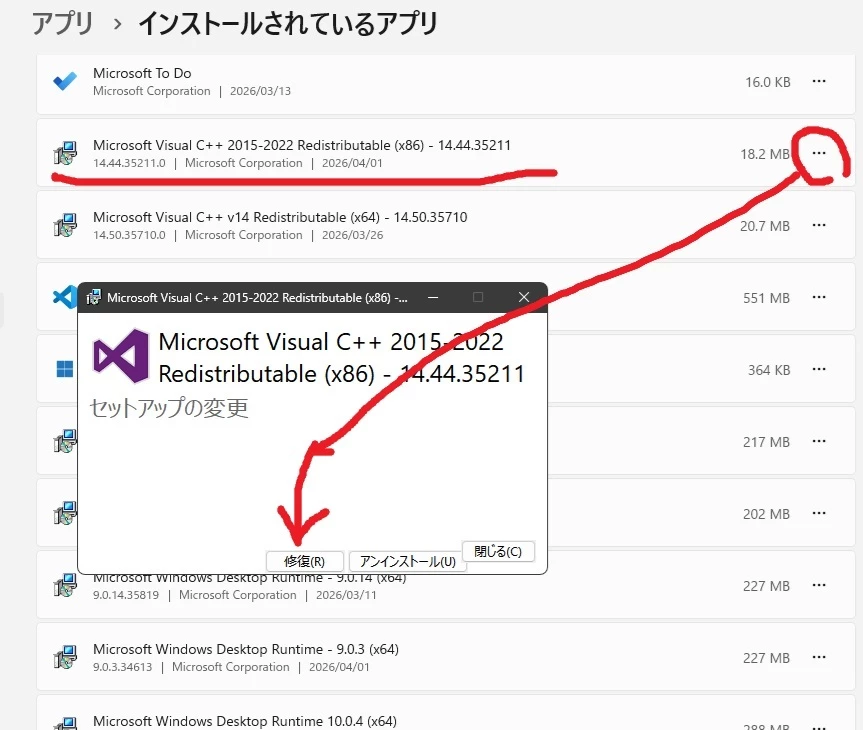Viewport: 863px width, 730px height.
Task: Click the Visual Studio logo in the setup dialog
Action: pos(121,356)
